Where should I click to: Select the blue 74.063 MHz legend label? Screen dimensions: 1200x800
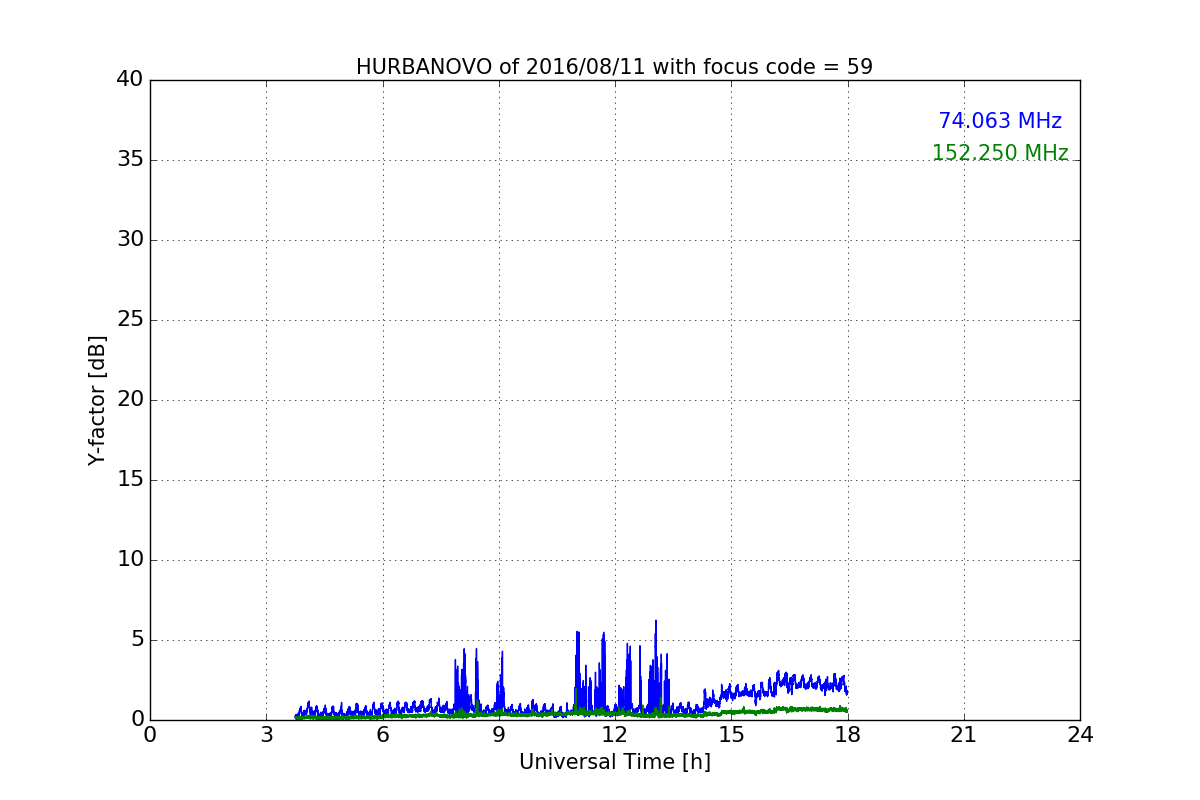tap(1000, 121)
